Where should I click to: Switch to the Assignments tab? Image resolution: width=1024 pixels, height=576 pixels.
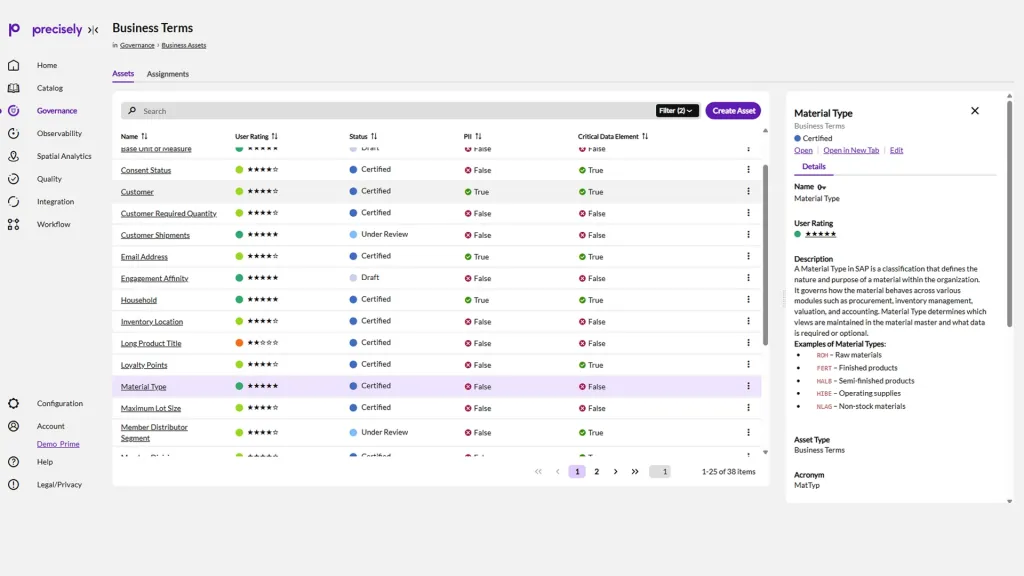click(167, 73)
